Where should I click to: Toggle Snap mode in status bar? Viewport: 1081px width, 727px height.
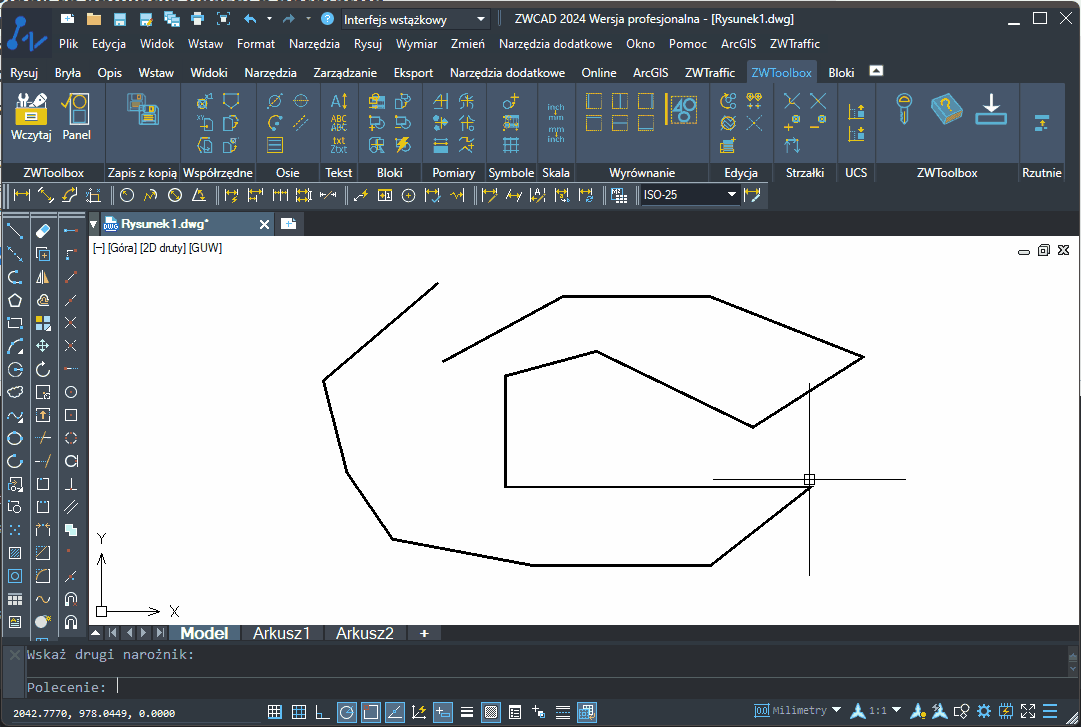[x=274, y=712]
